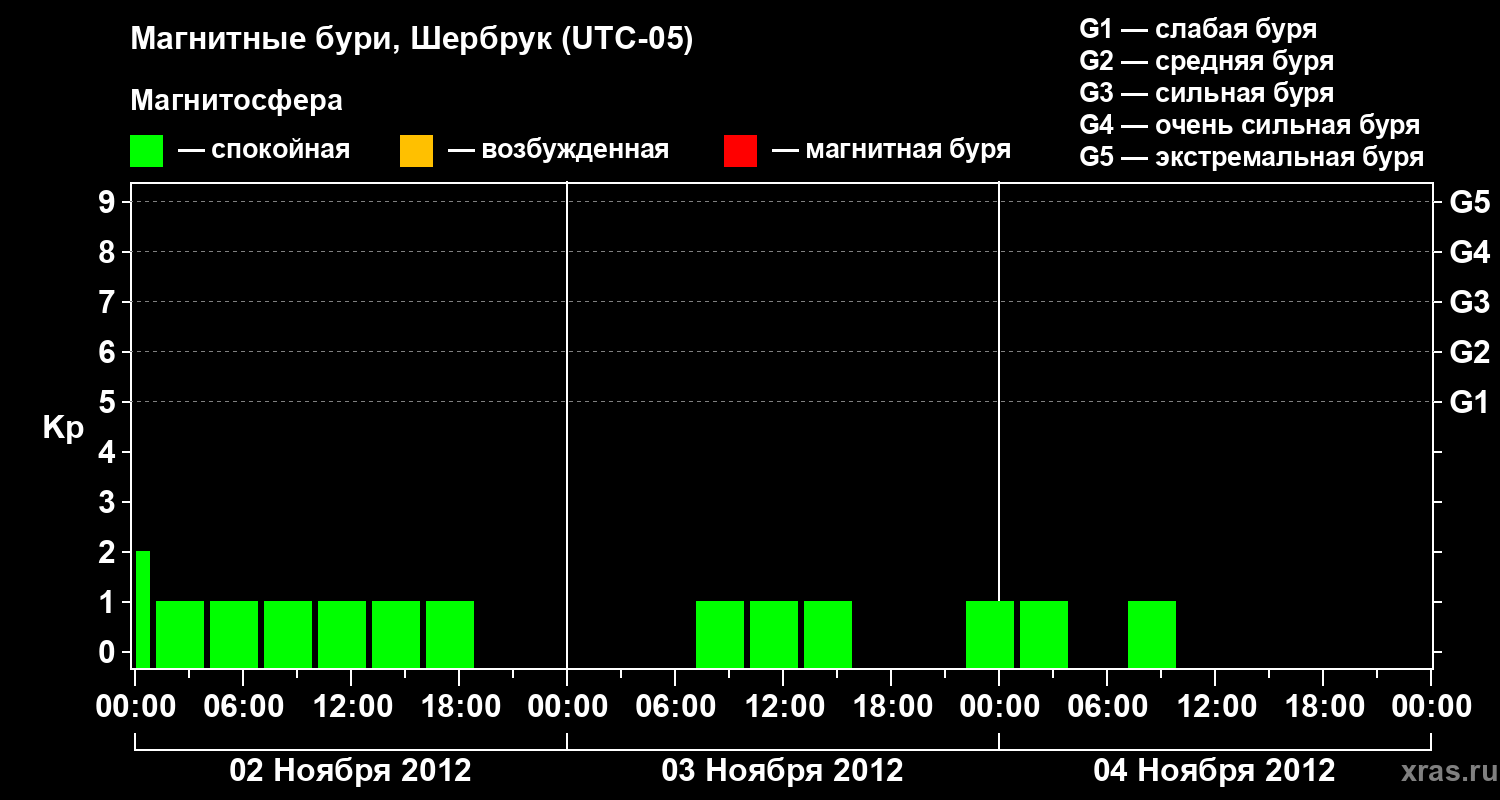
Task: Click the Kp axis value 0
Action: coord(109,653)
